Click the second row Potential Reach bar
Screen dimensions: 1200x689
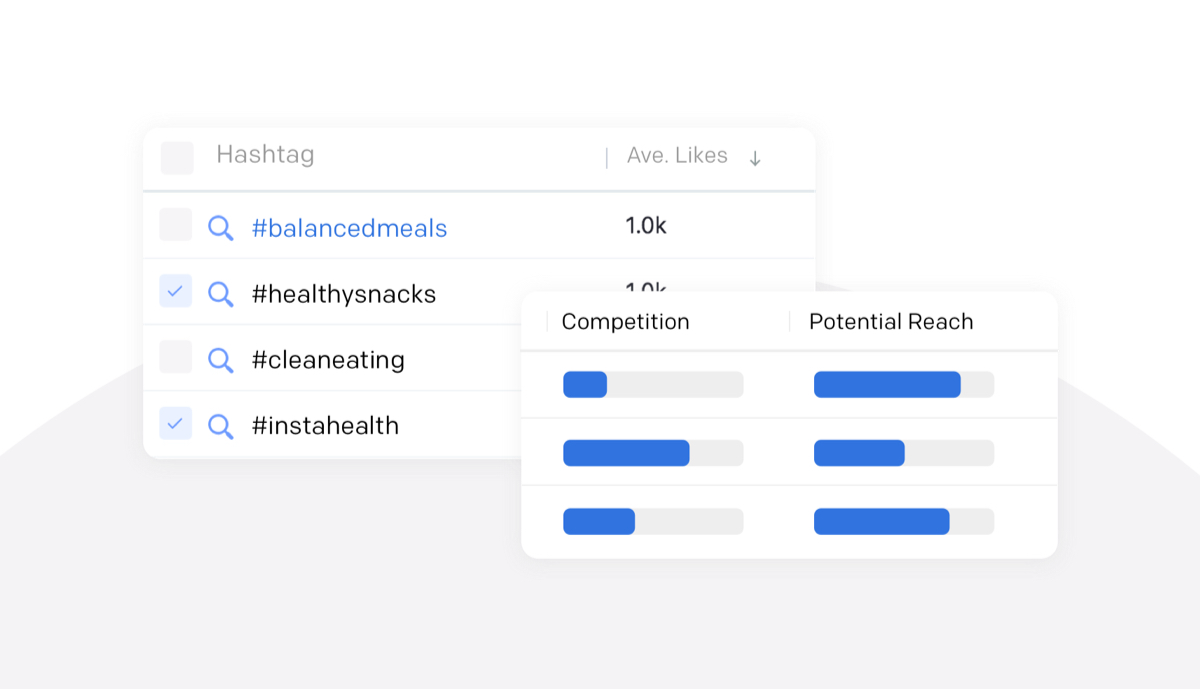click(903, 453)
